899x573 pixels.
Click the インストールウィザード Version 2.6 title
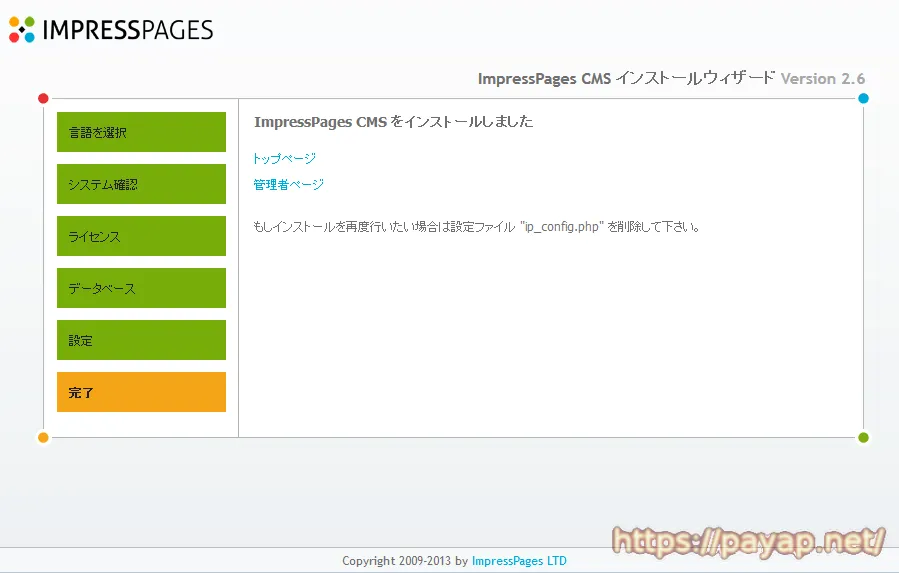point(671,78)
